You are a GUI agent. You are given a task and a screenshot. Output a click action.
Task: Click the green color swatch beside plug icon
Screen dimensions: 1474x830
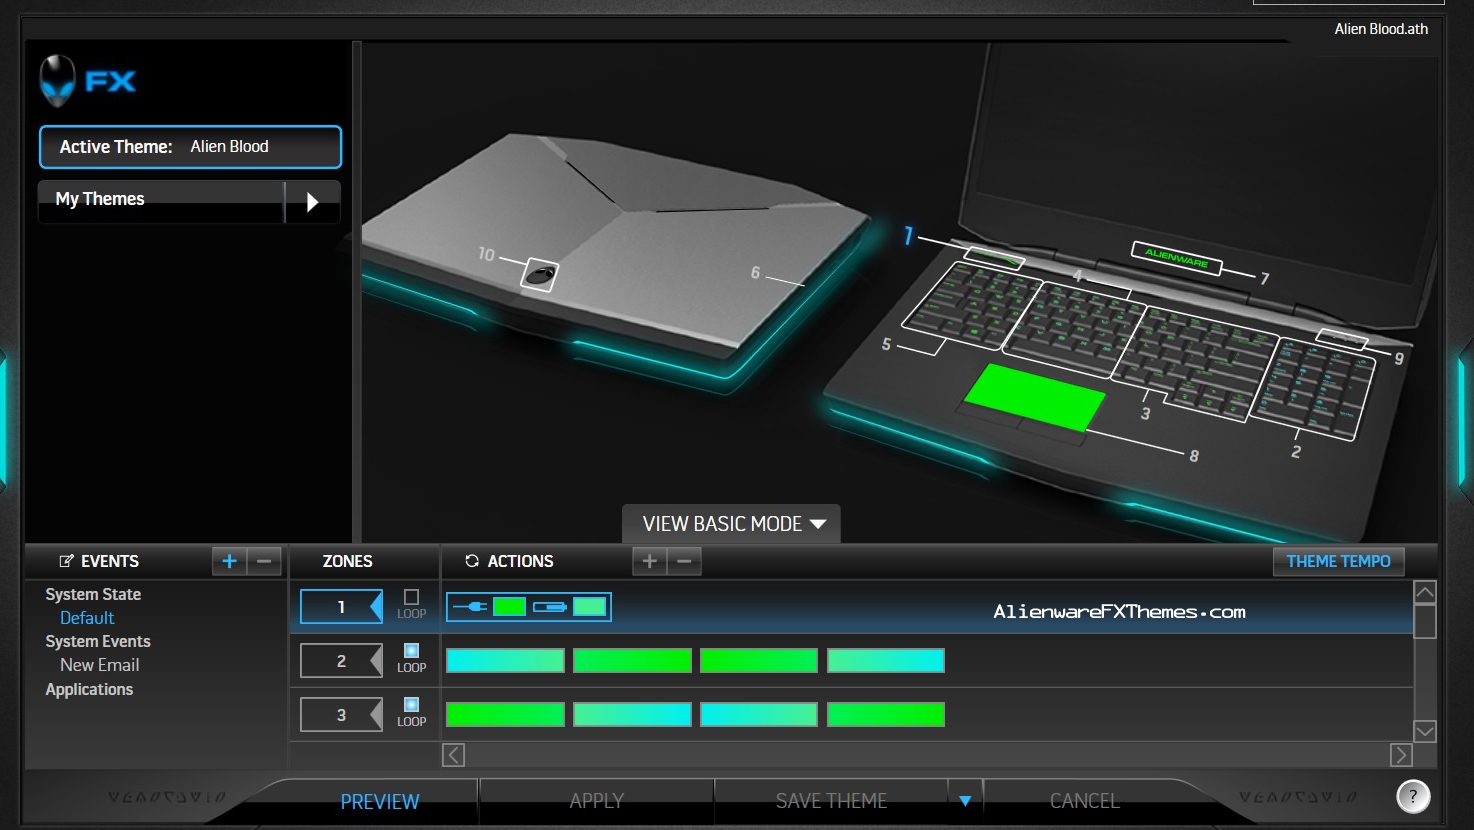point(509,607)
